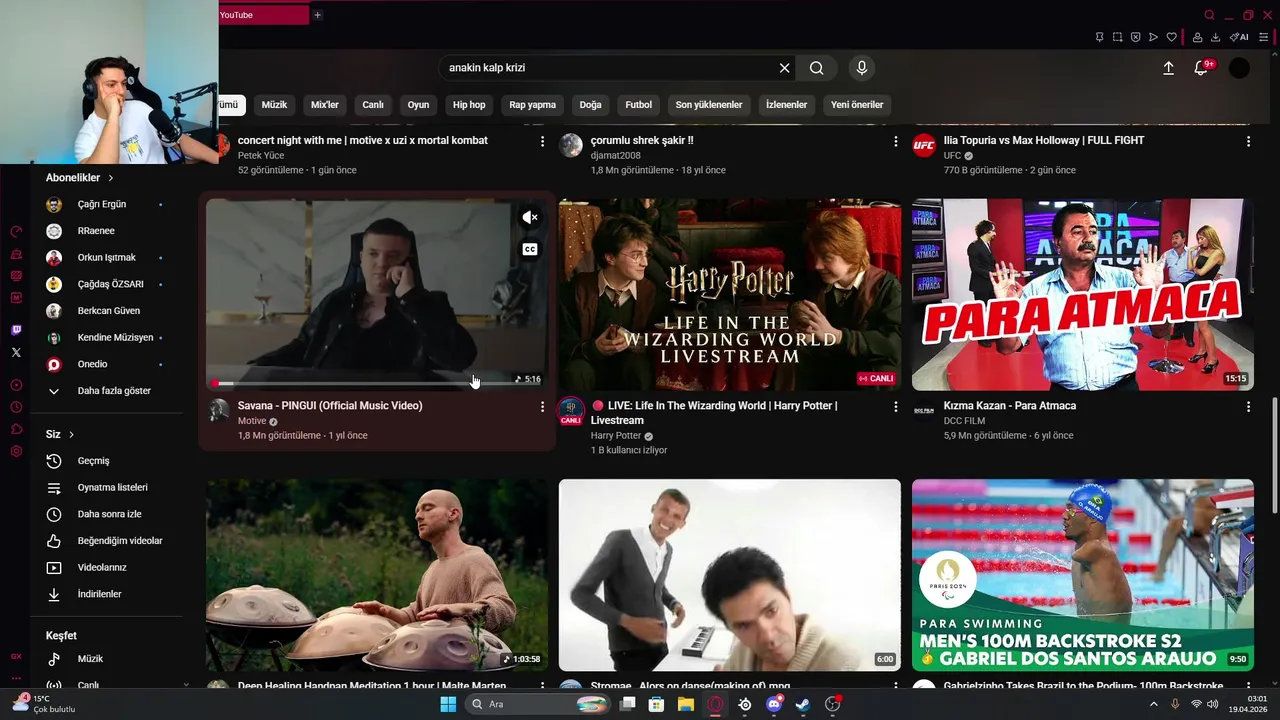The image size is (1280, 720).
Task: Toggle captions on Savana preview
Action: pyautogui.click(x=530, y=249)
